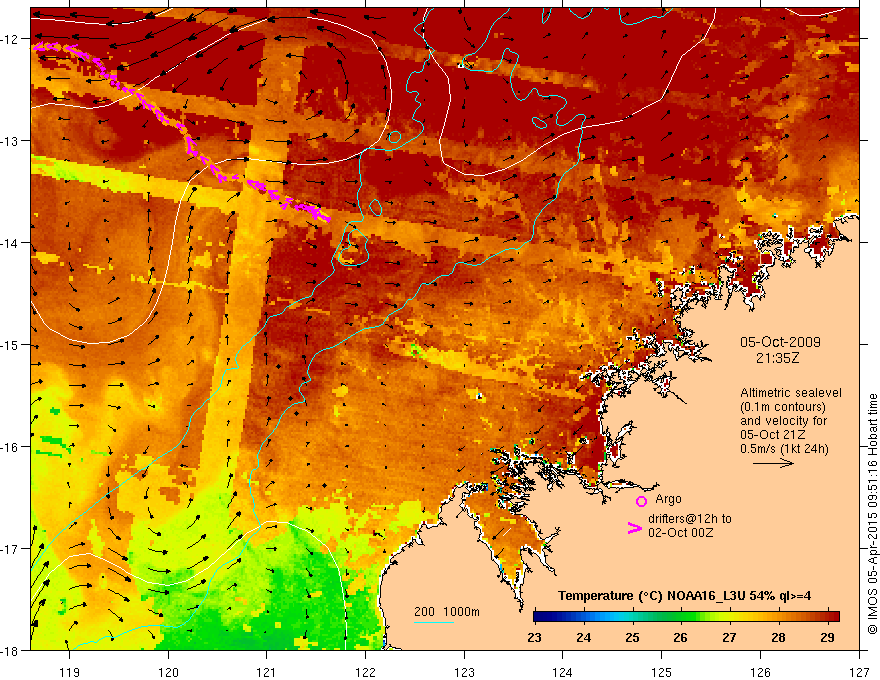Click the latitude axis label -14
The height and width of the screenshot is (680, 880).
(10, 243)
